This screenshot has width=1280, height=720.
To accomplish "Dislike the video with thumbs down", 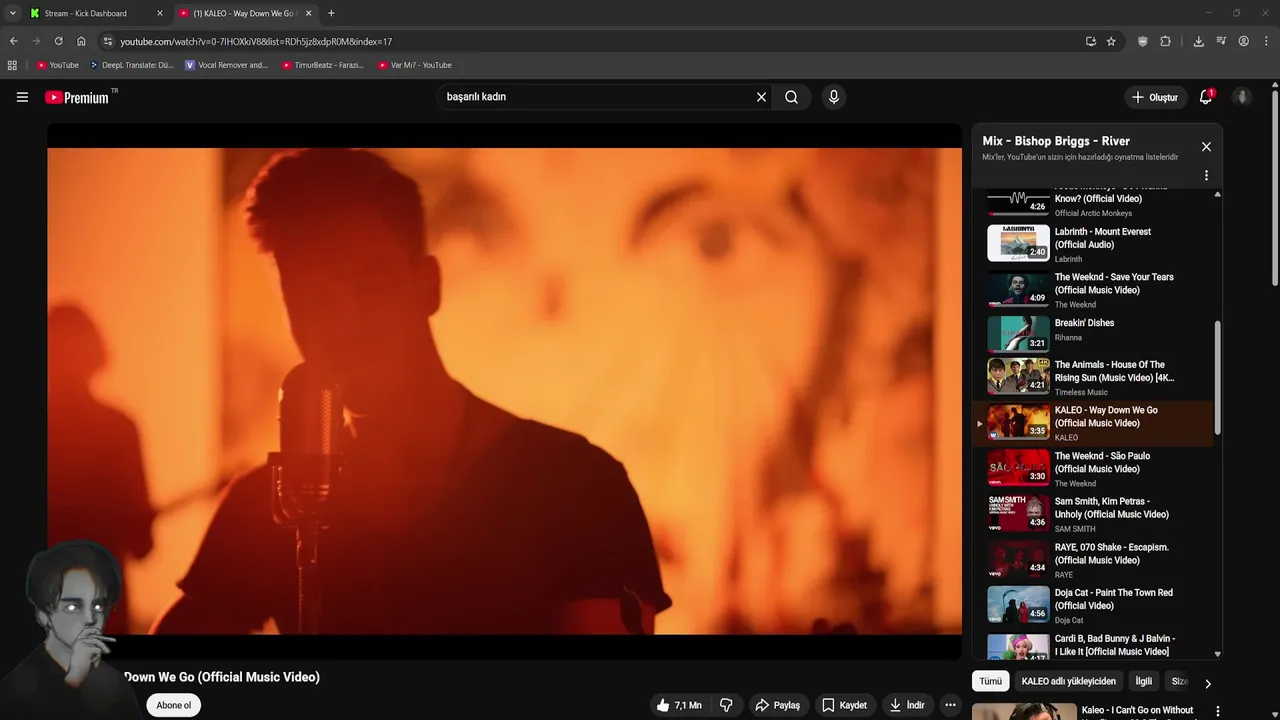I will click(726, 705).
